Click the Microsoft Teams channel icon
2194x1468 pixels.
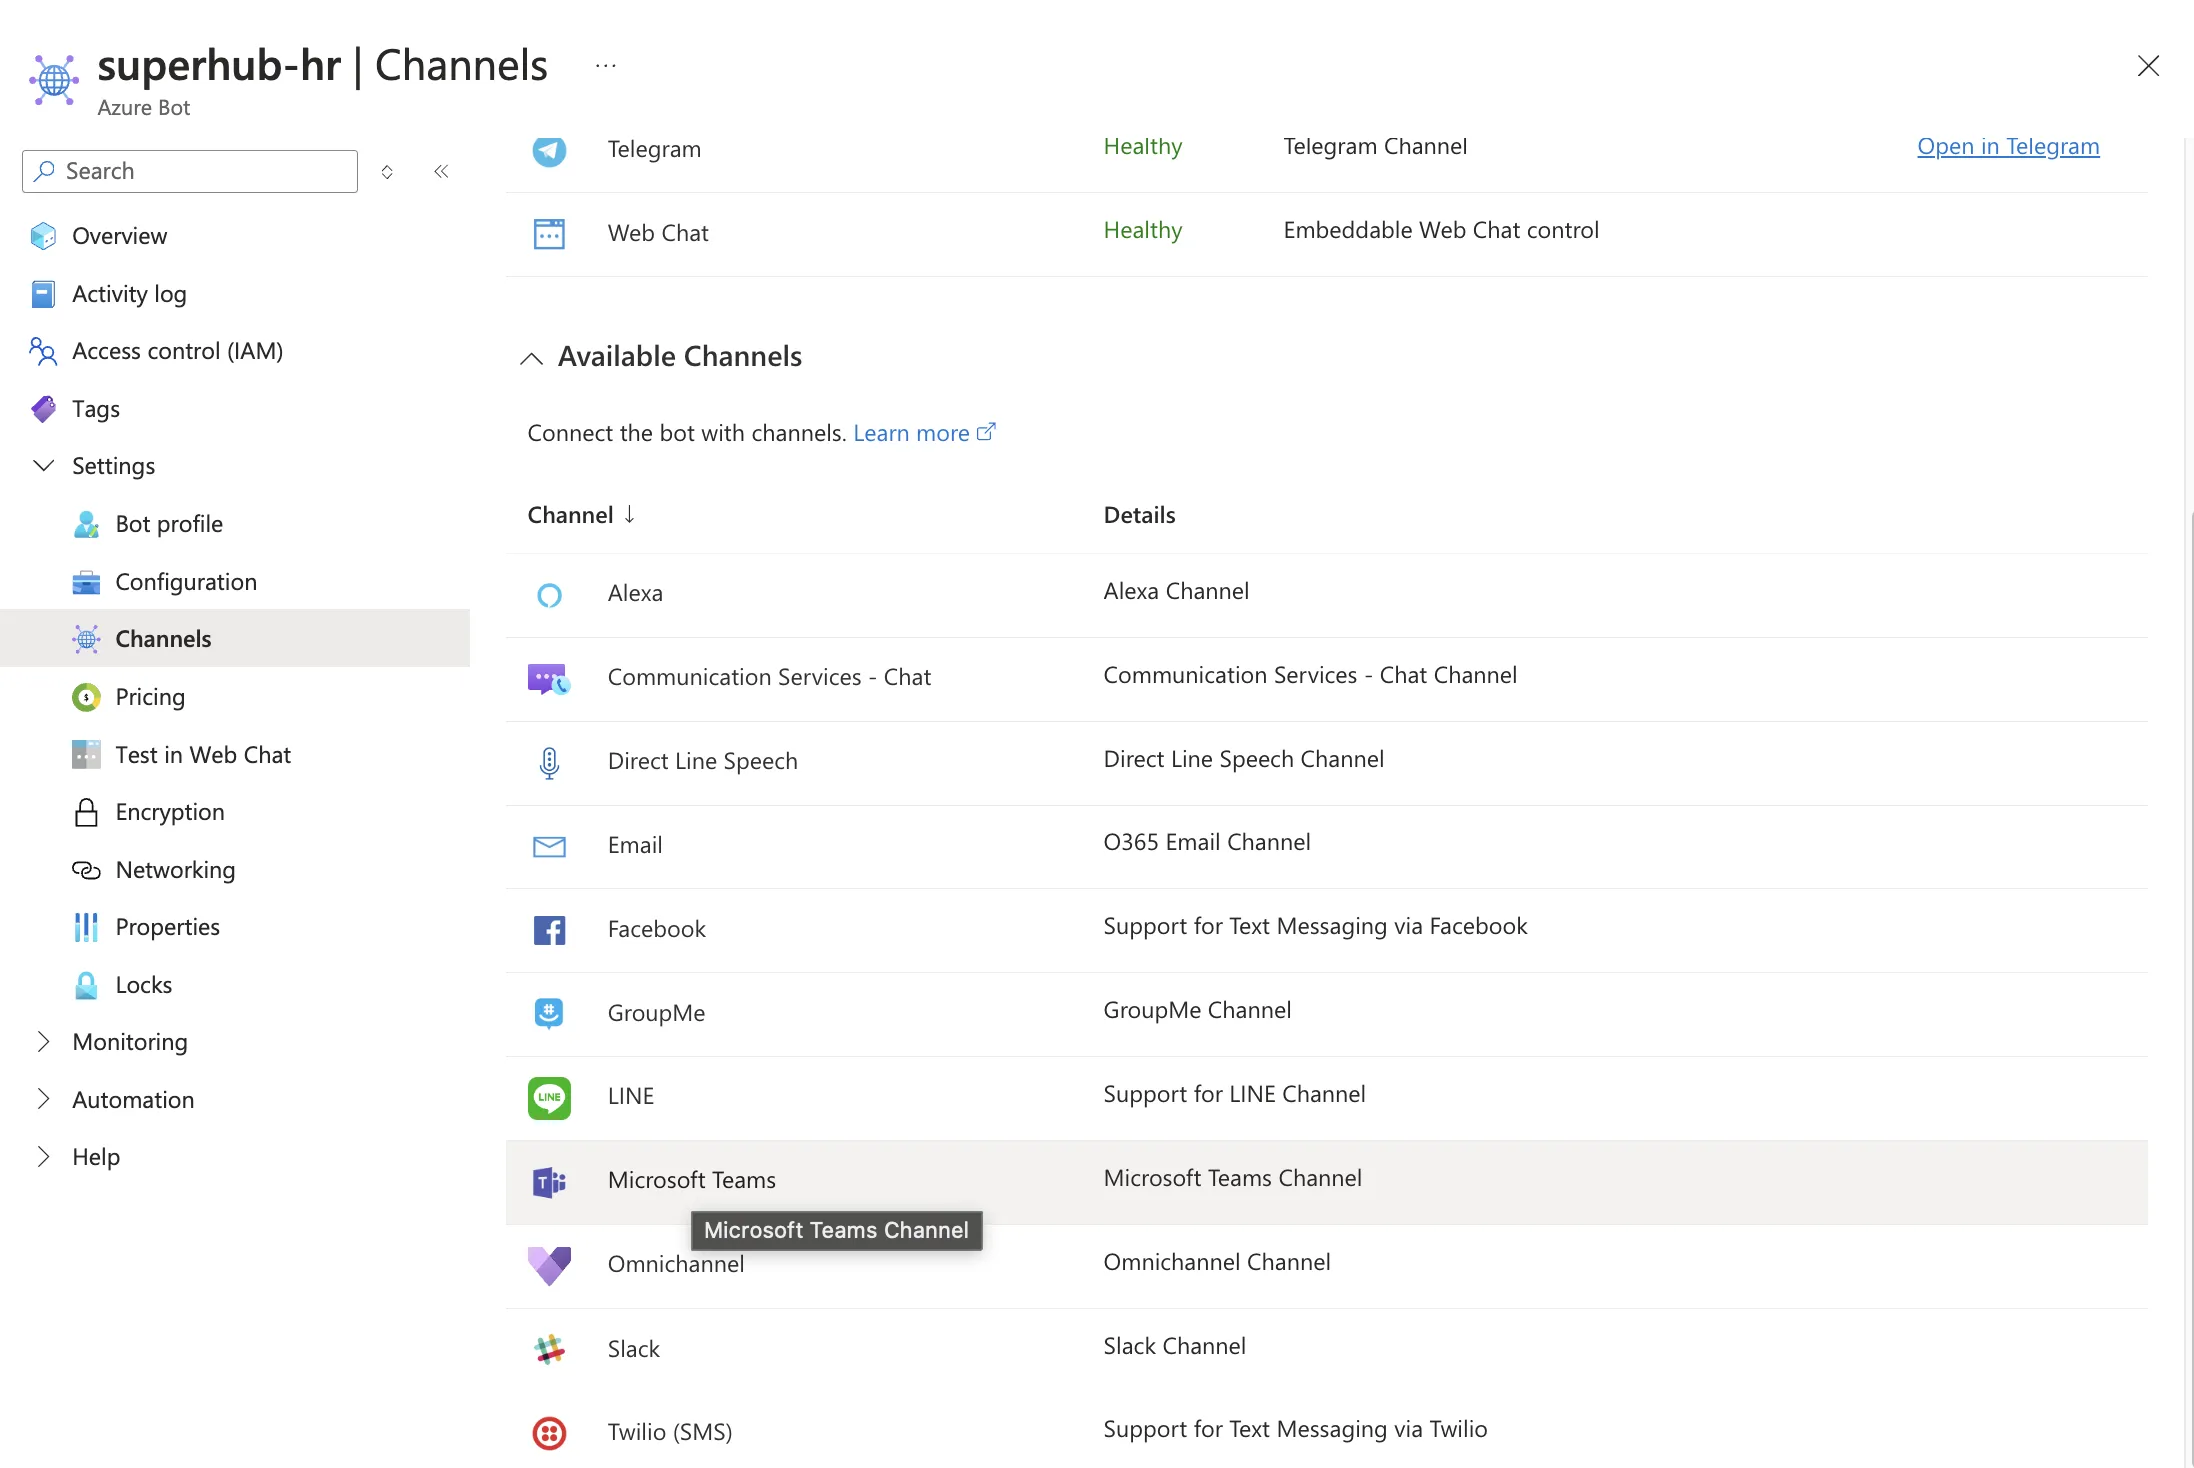[x=549, y=1182]
